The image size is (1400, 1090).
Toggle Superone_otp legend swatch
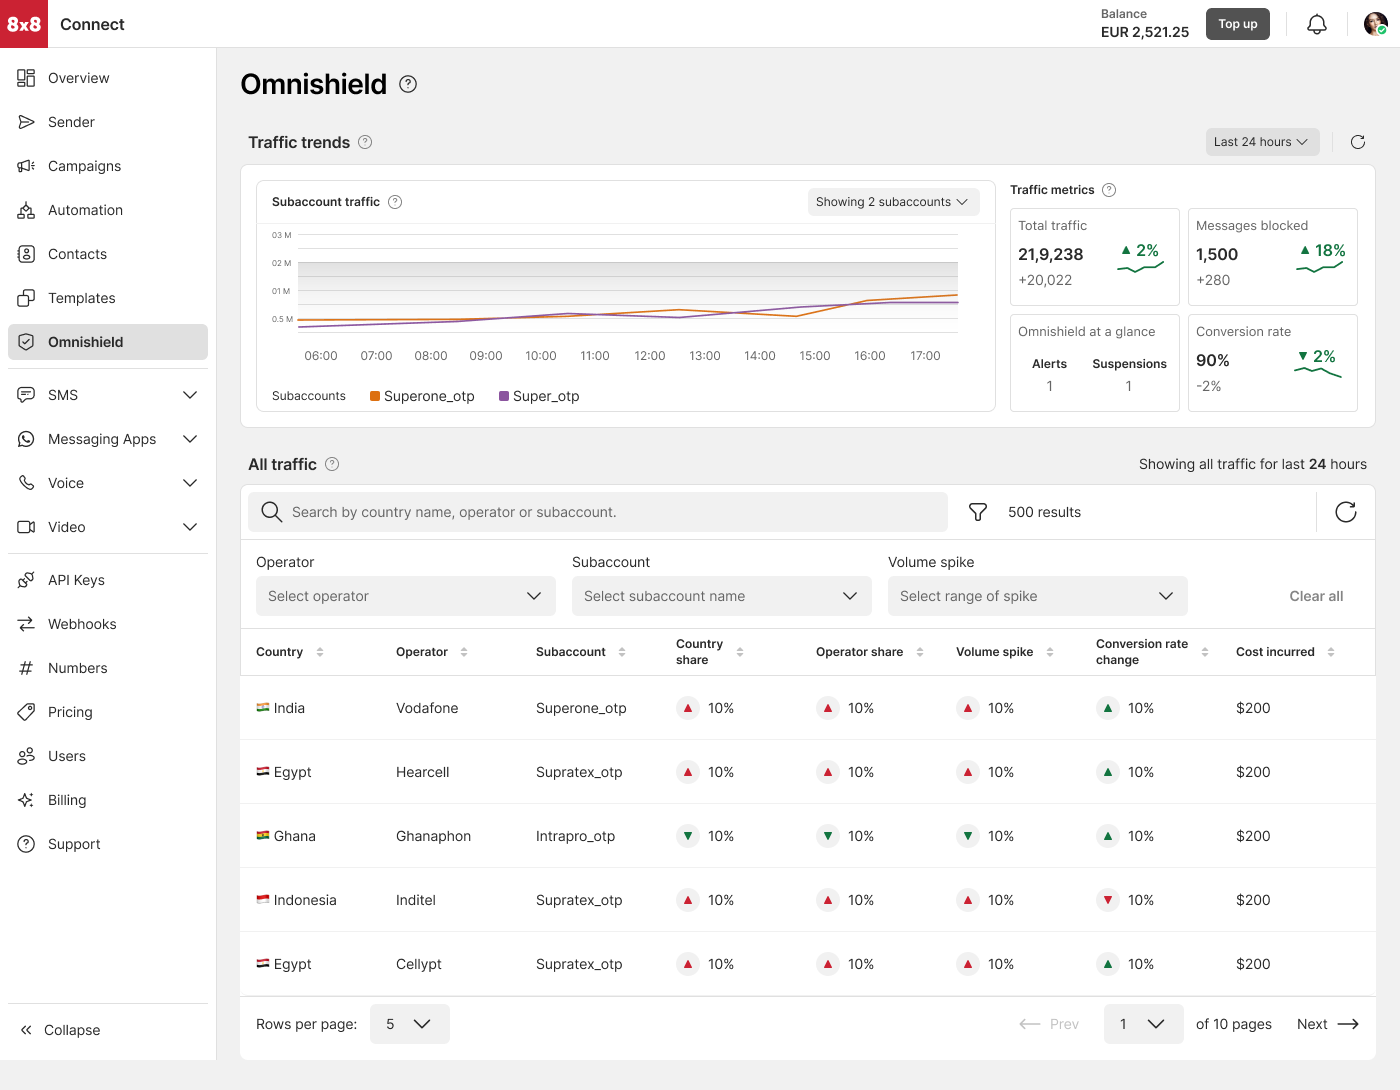point(375,396)
